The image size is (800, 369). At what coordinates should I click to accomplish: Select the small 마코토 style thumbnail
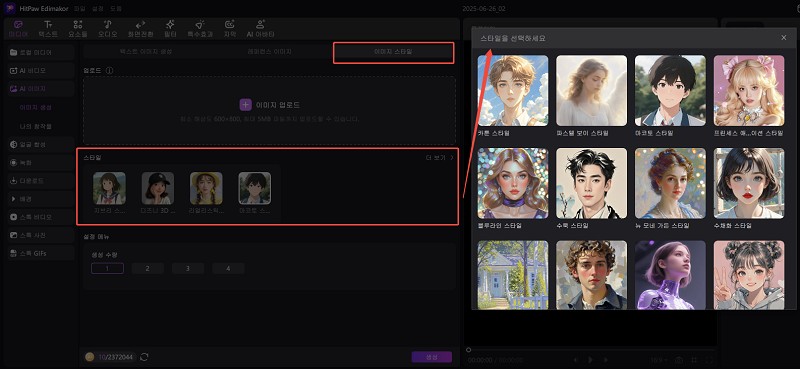point(255,188)
